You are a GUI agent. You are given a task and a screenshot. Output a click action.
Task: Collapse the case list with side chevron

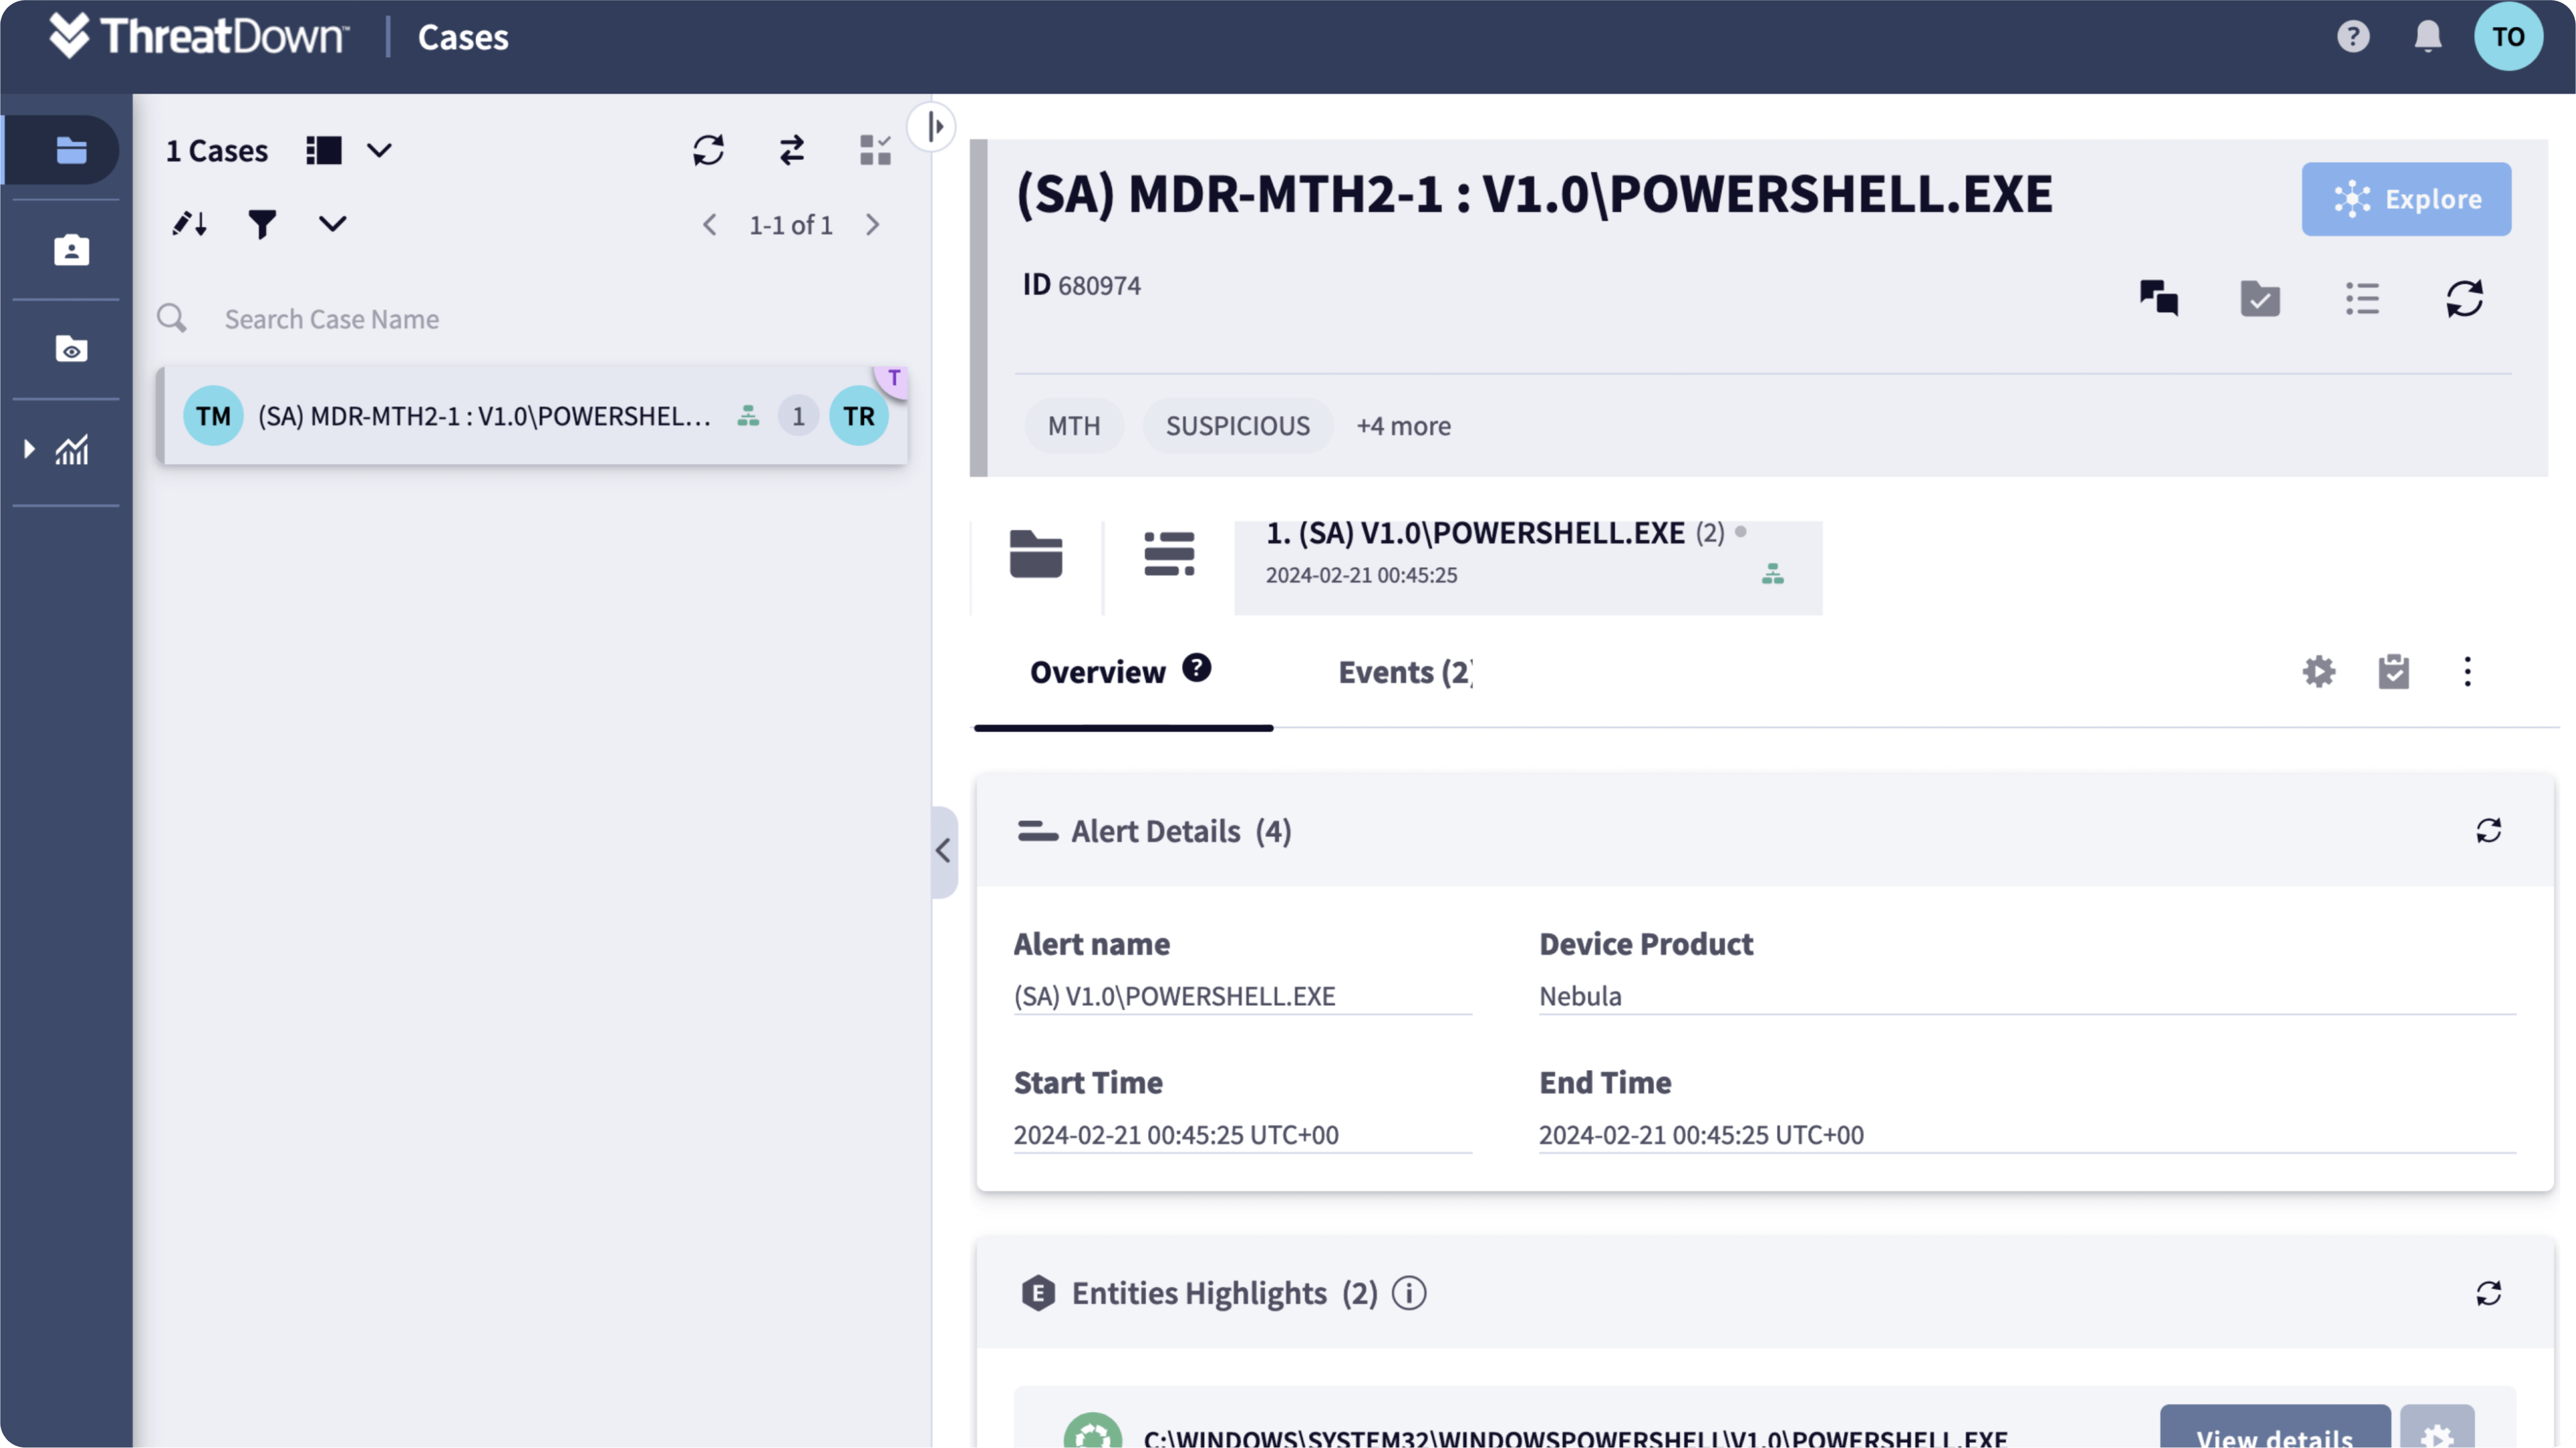pos(943,851)
